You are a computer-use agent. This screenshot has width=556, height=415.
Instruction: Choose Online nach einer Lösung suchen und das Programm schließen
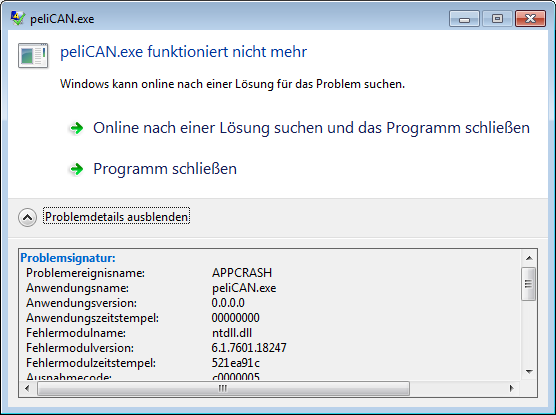click(x=311, y=128)
